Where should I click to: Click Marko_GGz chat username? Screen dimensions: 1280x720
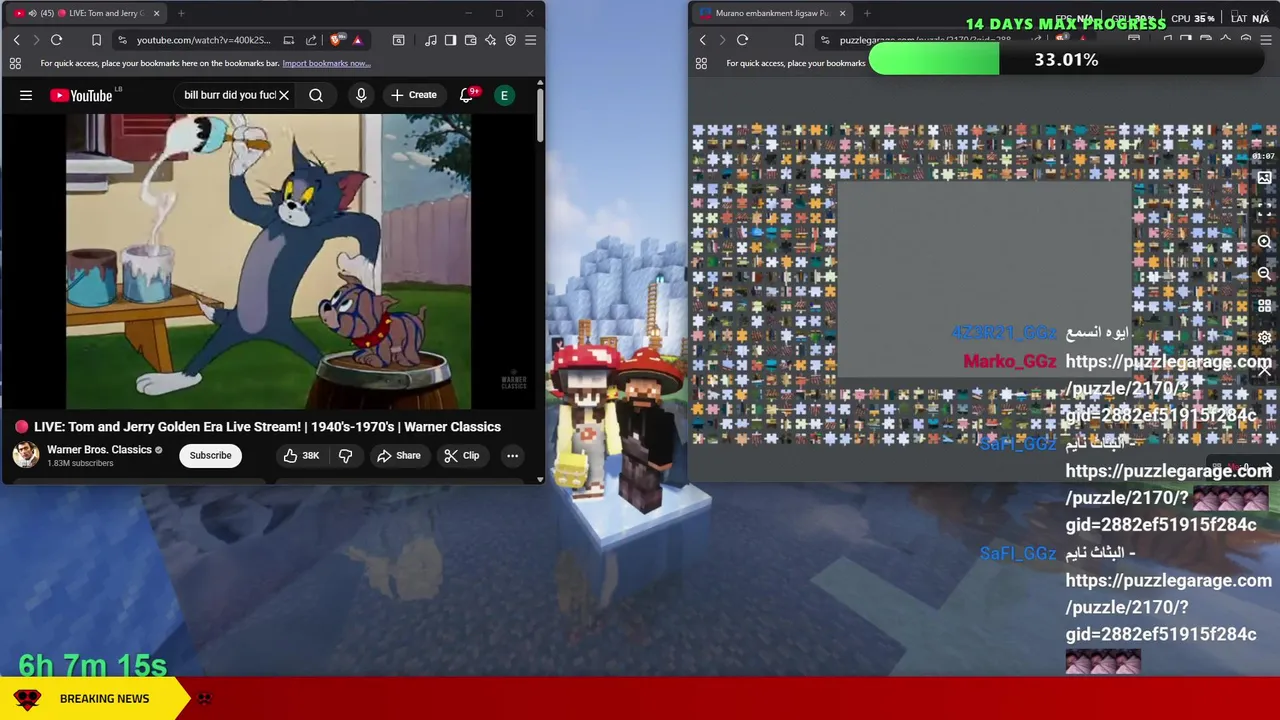[1009, 362]
